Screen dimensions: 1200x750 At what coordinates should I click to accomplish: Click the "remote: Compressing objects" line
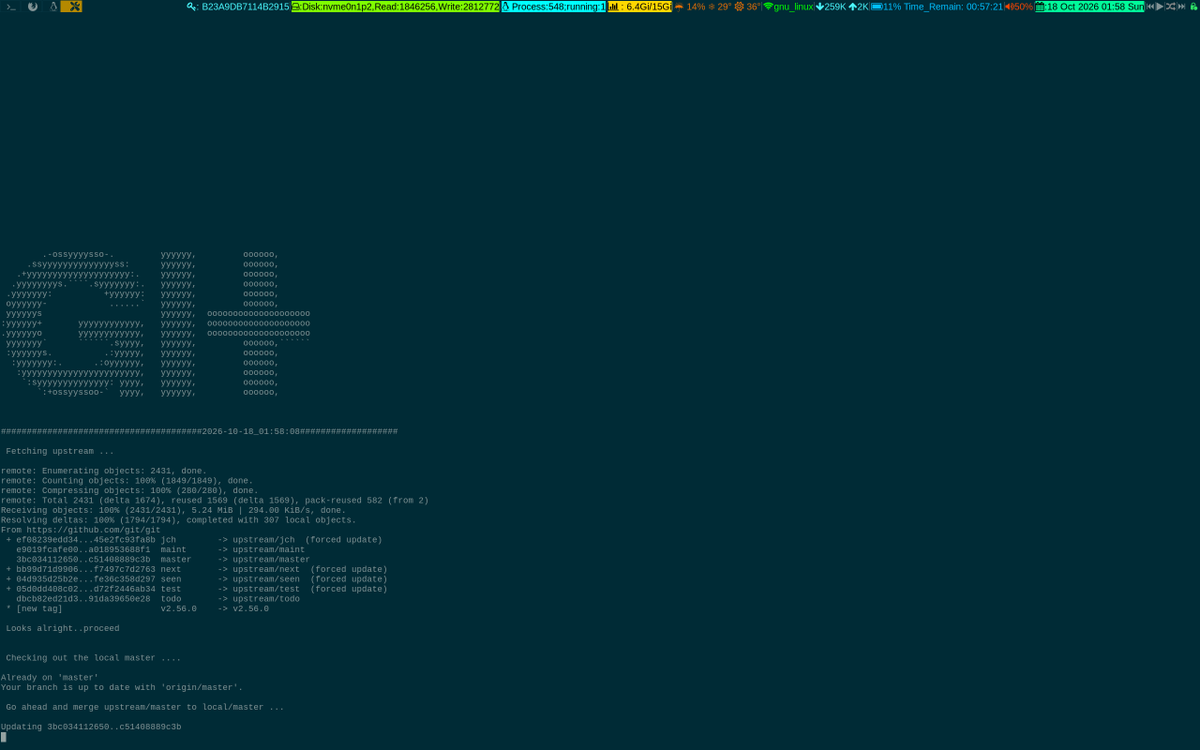pyautogui.click(x=130, y=491)
